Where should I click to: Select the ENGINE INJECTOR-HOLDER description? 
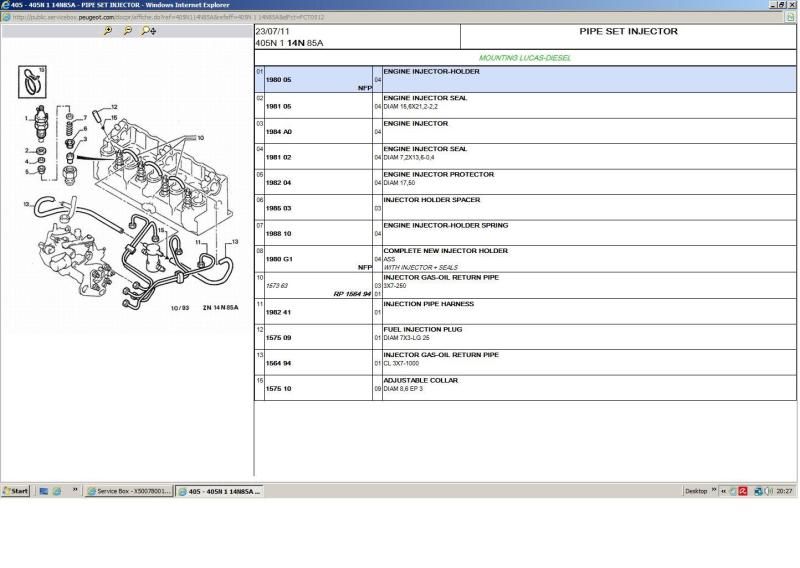431,71
